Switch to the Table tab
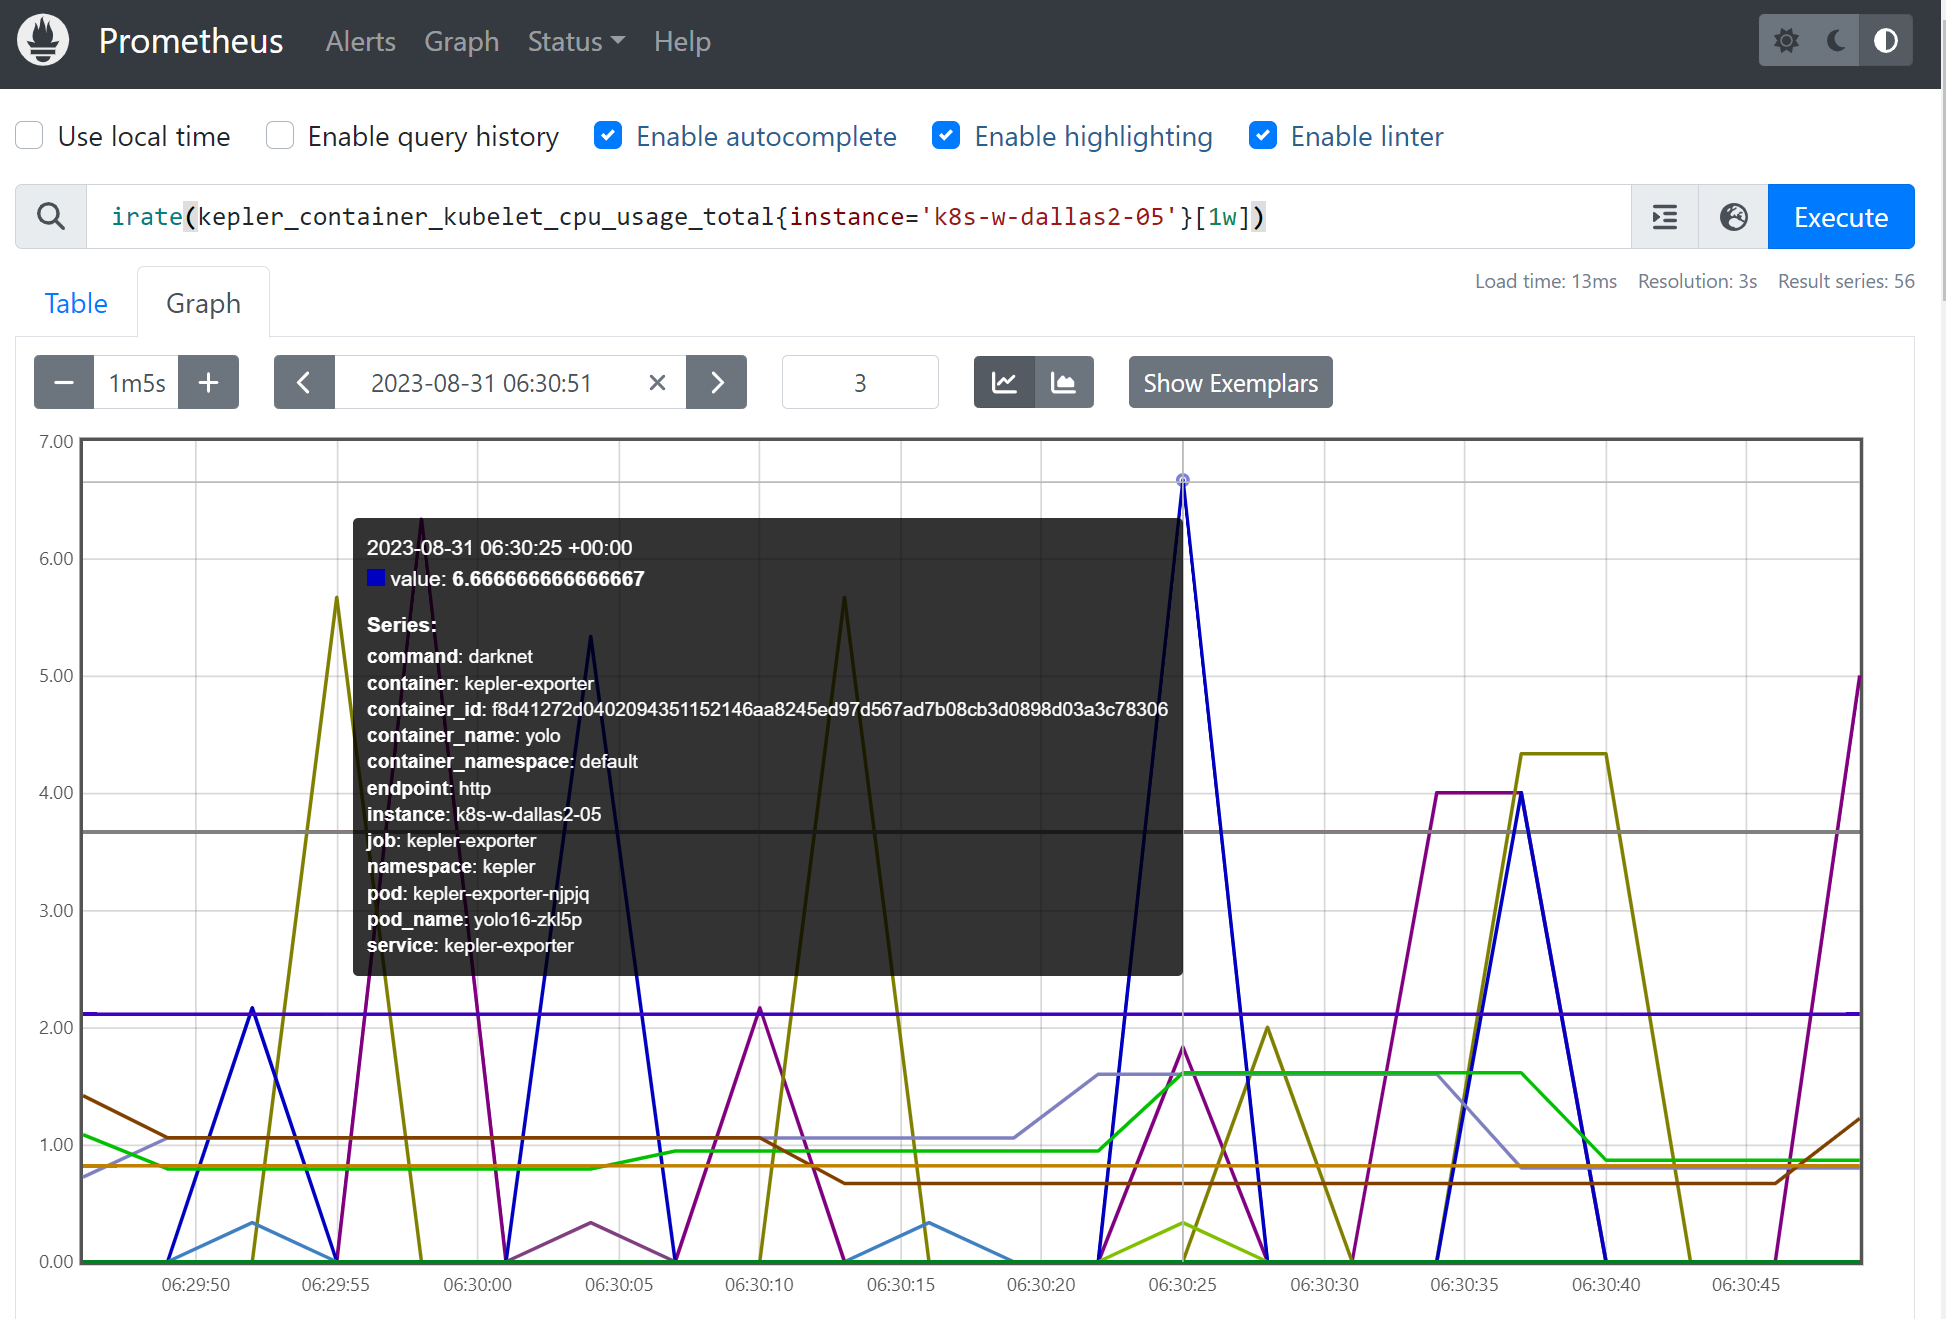 [75, 302]
